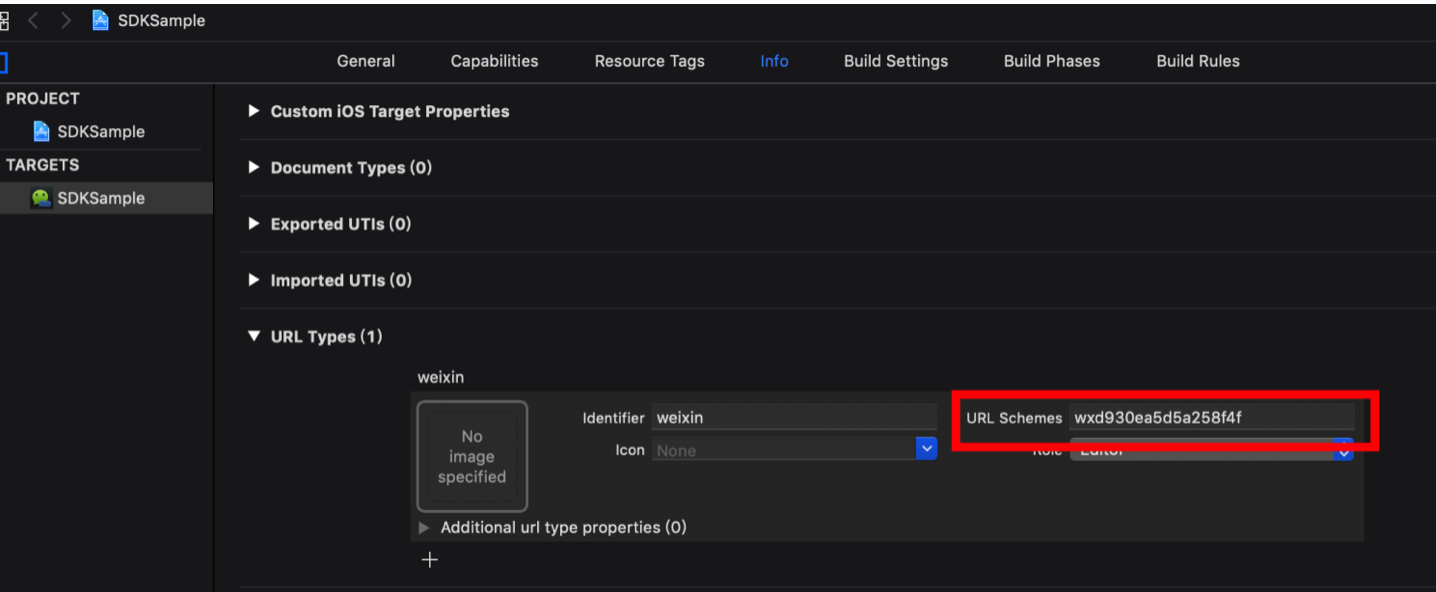Click the No image specified well
This screenshot has width=1436, height=592.
point(472,456)
